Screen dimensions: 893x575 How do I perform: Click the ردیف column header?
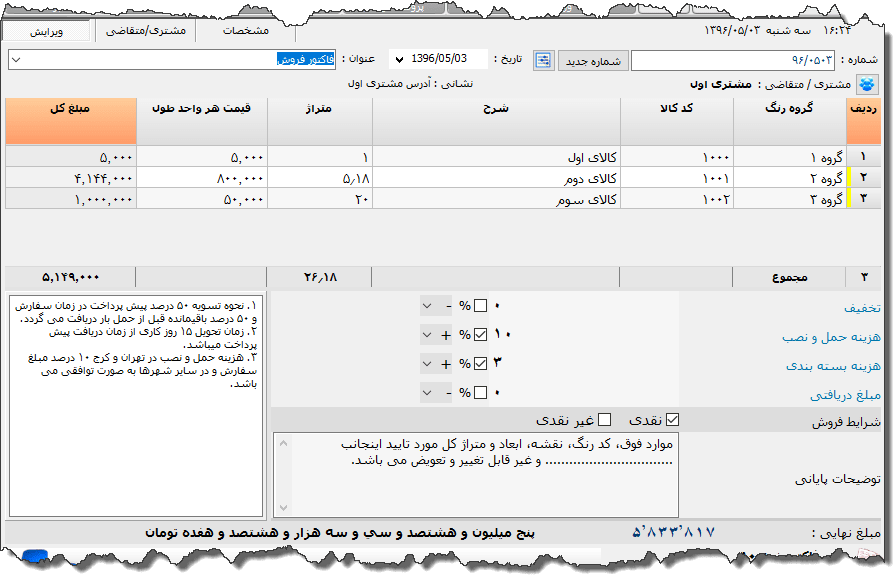(864, 121)
